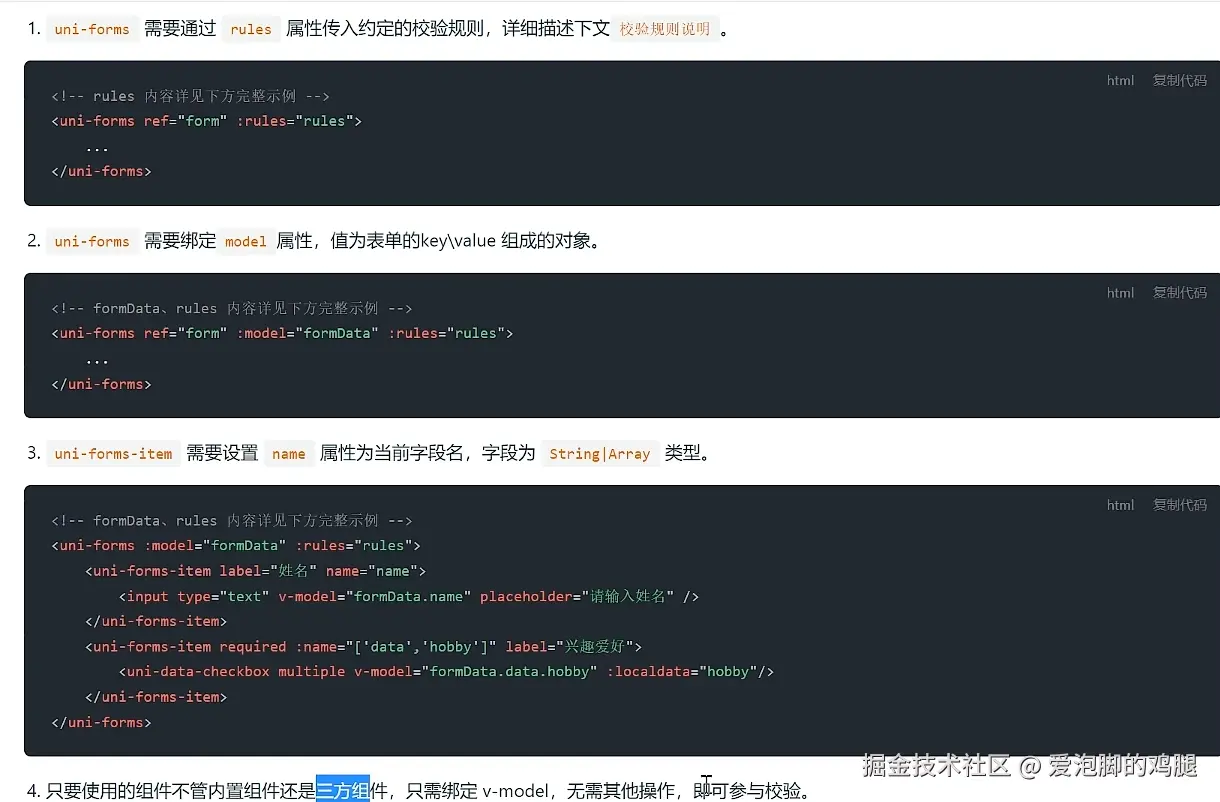The width and height of the screenshot is (1220, 802).
Task: Click the html label above the rules-only code block
Action: point(1120,81)
